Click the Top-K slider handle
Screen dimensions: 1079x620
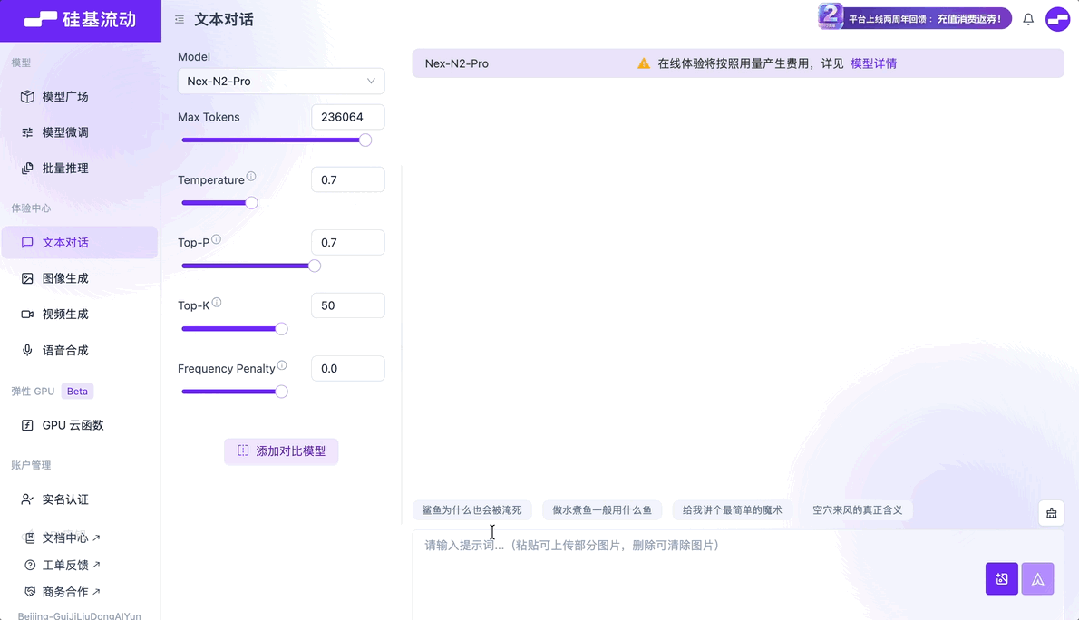coord(281,329)
